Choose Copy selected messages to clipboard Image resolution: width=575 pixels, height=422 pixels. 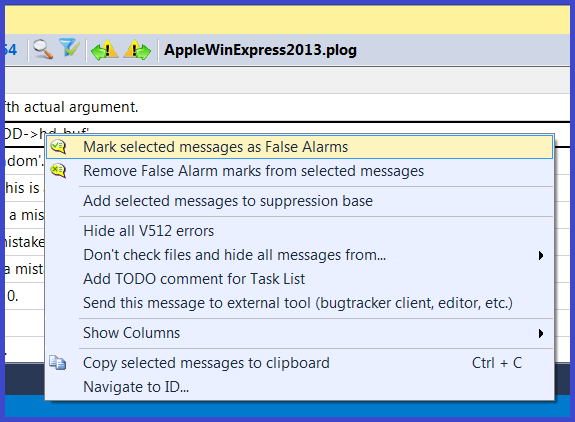point(300,363)
